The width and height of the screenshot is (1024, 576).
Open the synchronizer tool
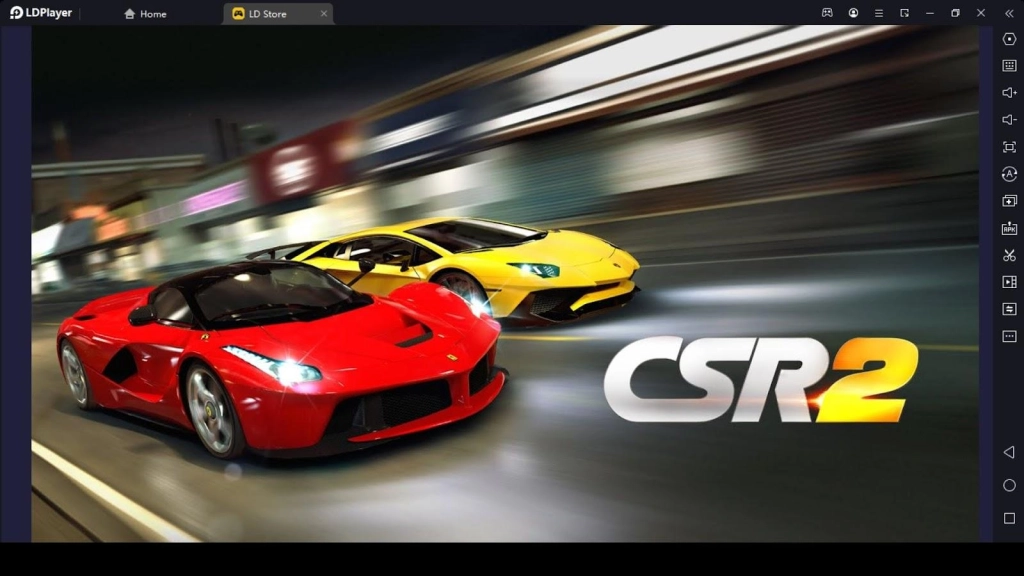pyautogui.click(x=1007, y=309)
